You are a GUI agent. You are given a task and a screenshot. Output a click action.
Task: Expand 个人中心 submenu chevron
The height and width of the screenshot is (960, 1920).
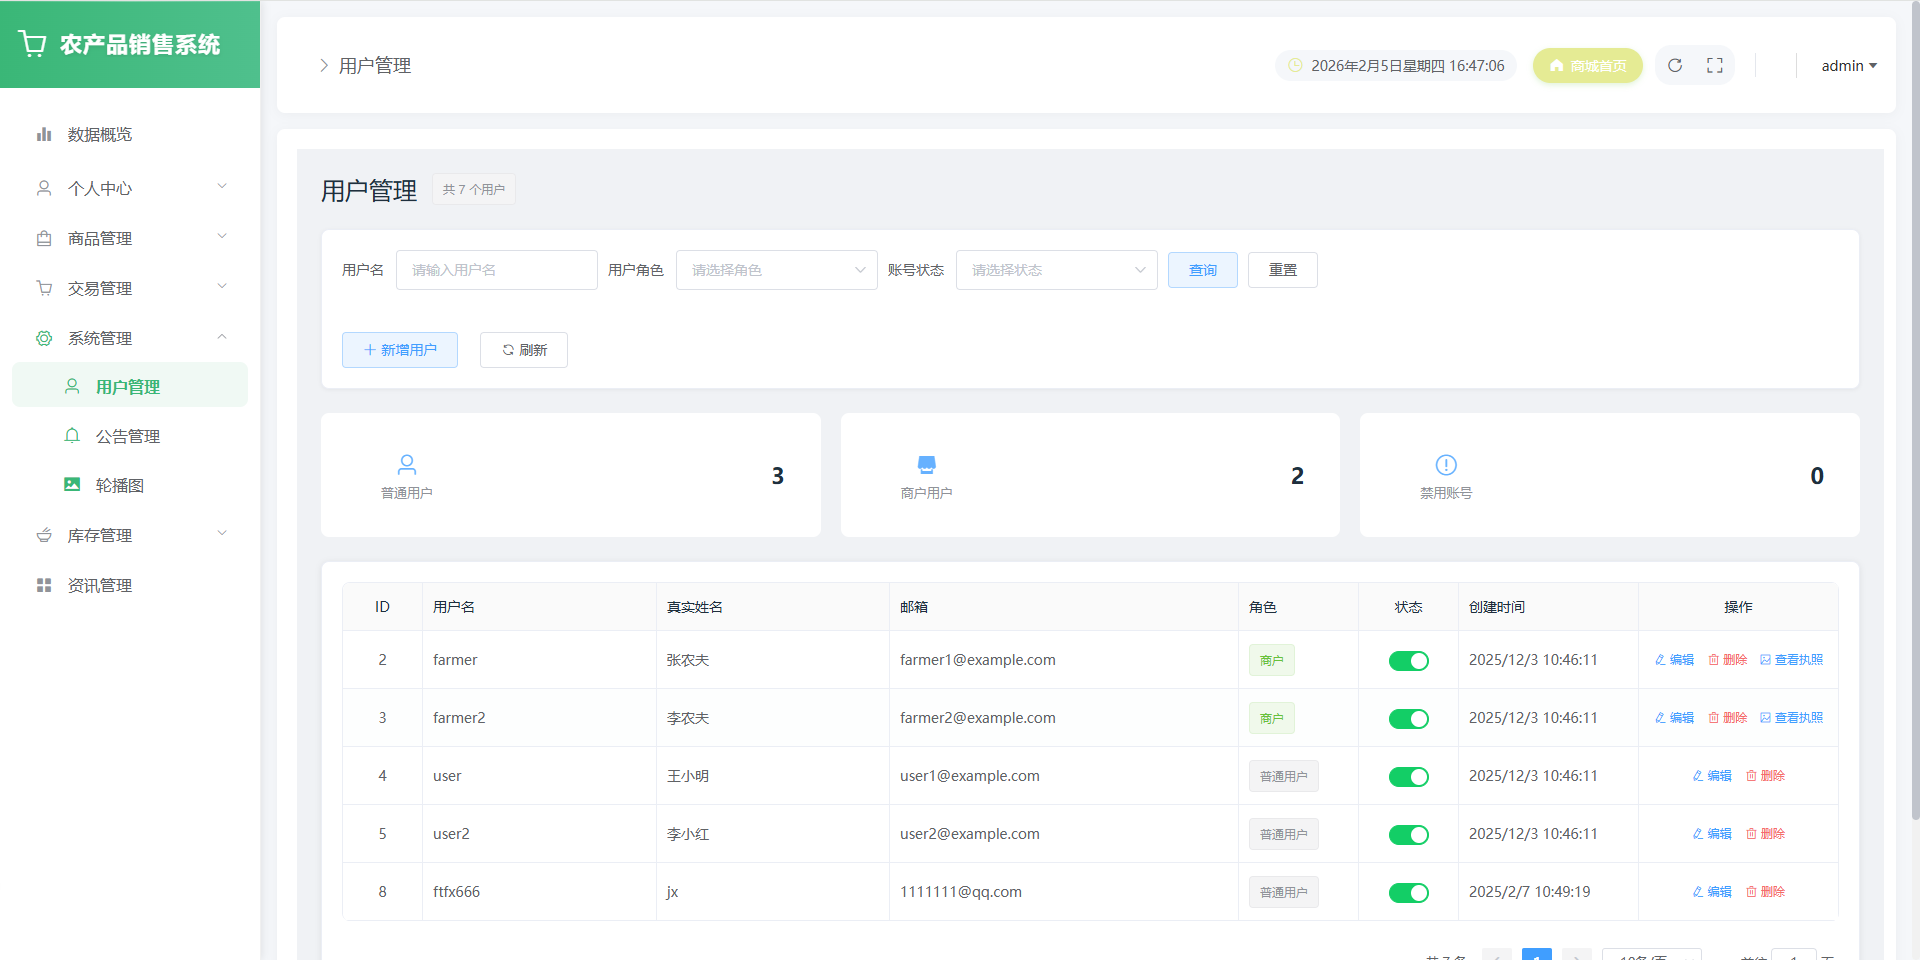click(222, 187)
